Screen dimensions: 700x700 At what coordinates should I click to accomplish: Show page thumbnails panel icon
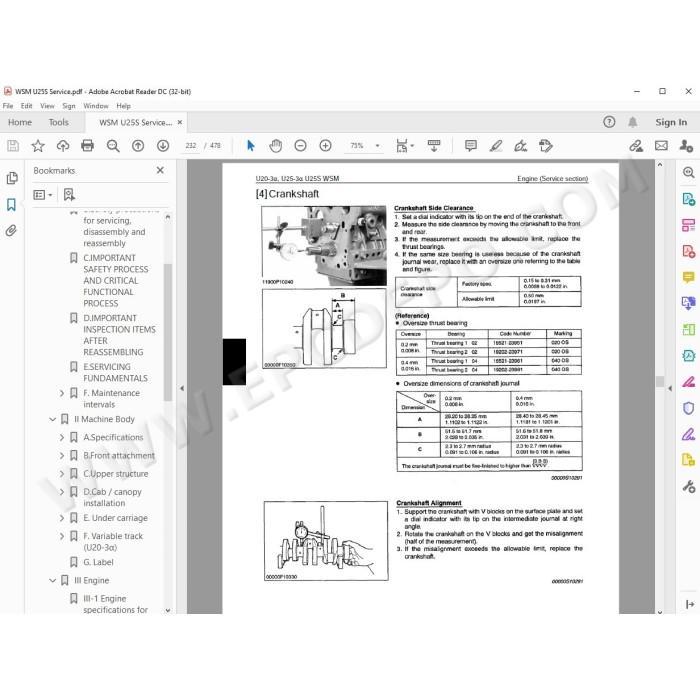click(x=12, y=178)
